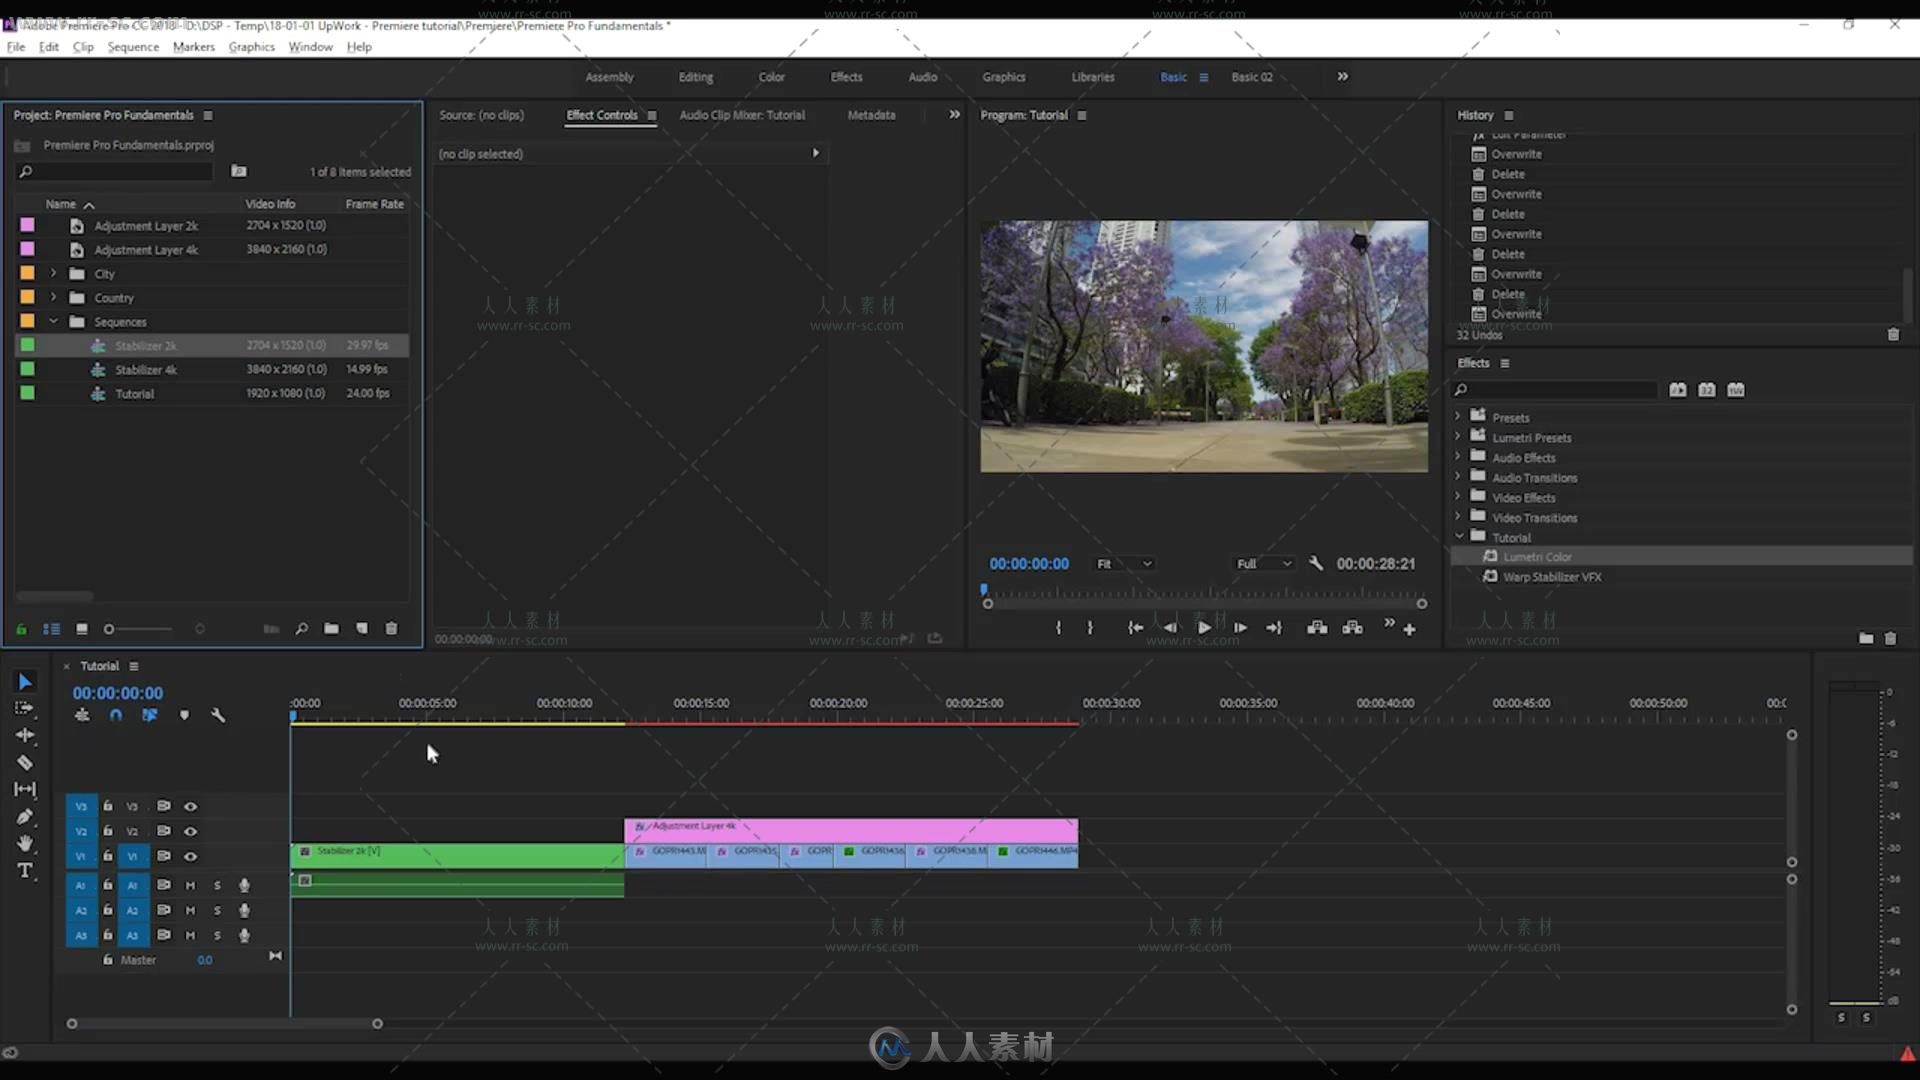The width and height of the screenshot is (1920, 1080).
Task: Open the Metadata panel tab
Action: coord(871,115)
